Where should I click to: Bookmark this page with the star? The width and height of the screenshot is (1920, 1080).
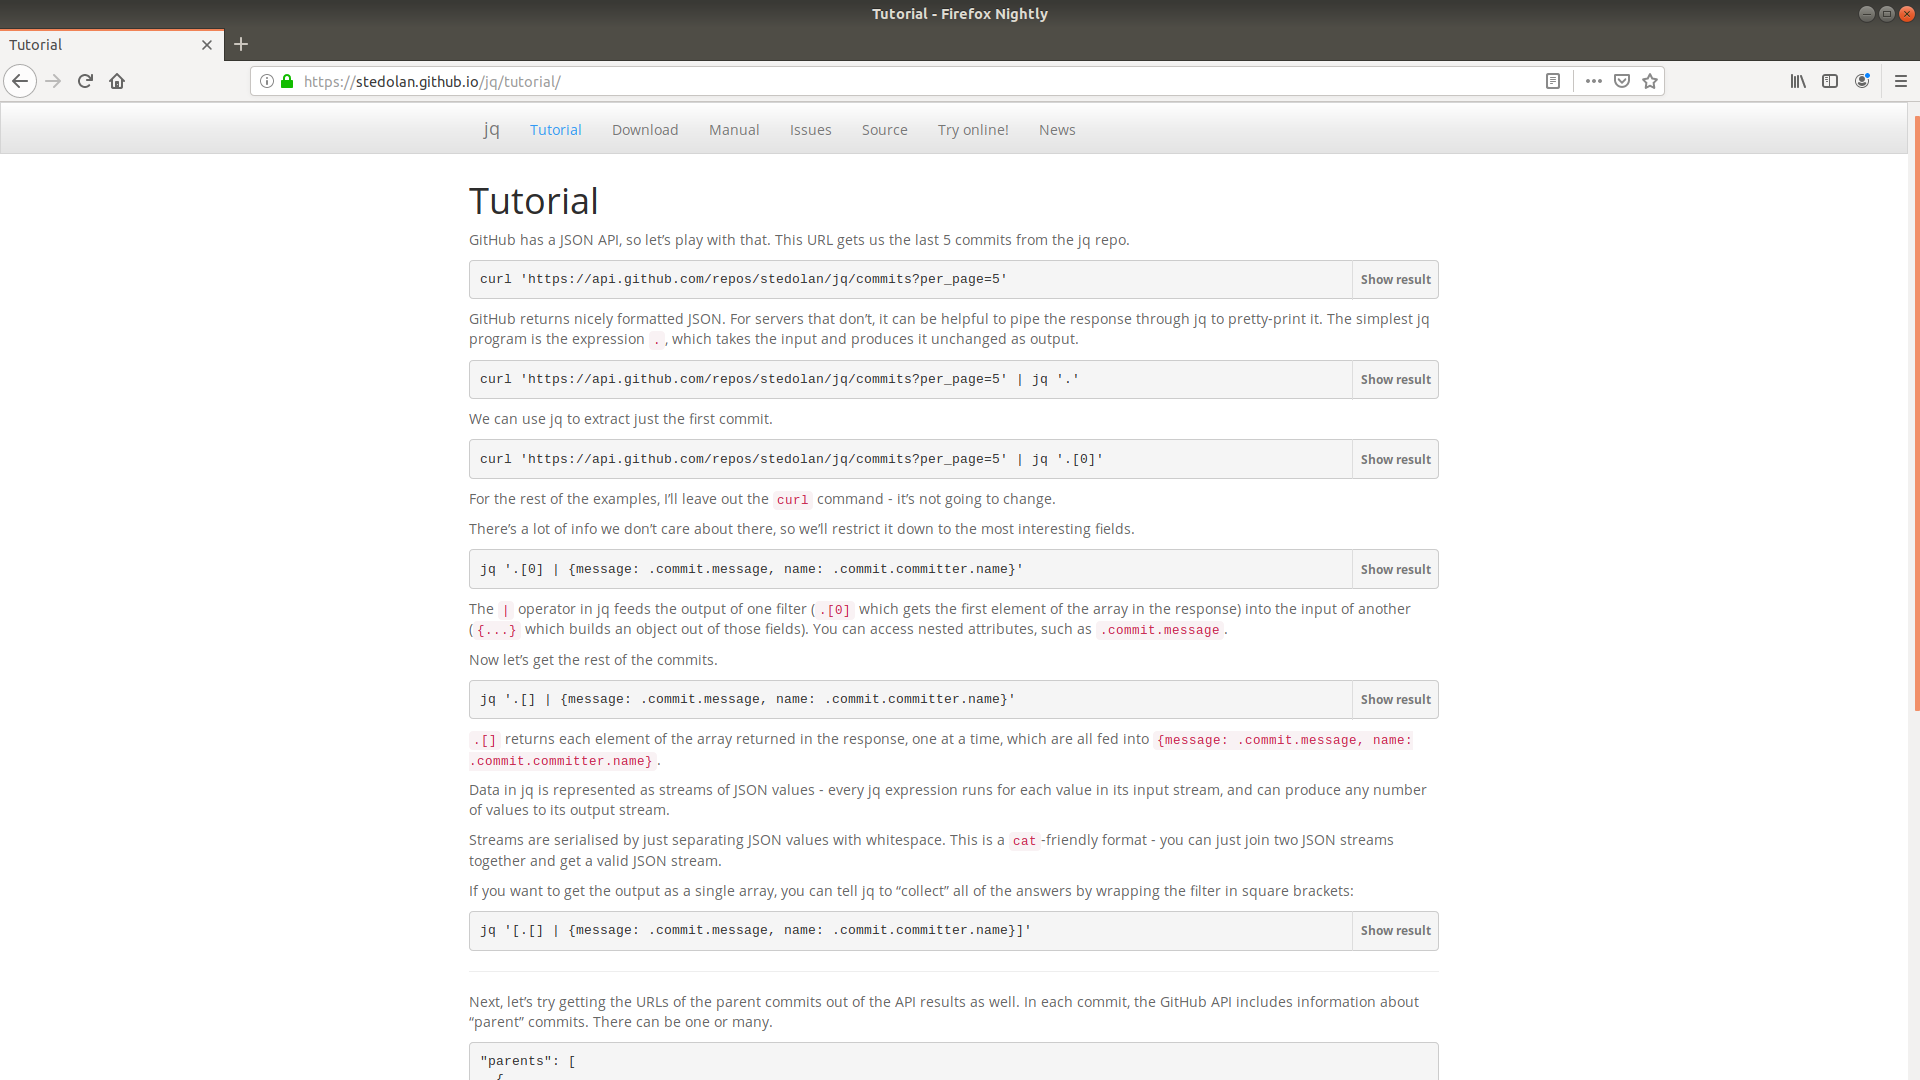click(x=1650, y=81)
